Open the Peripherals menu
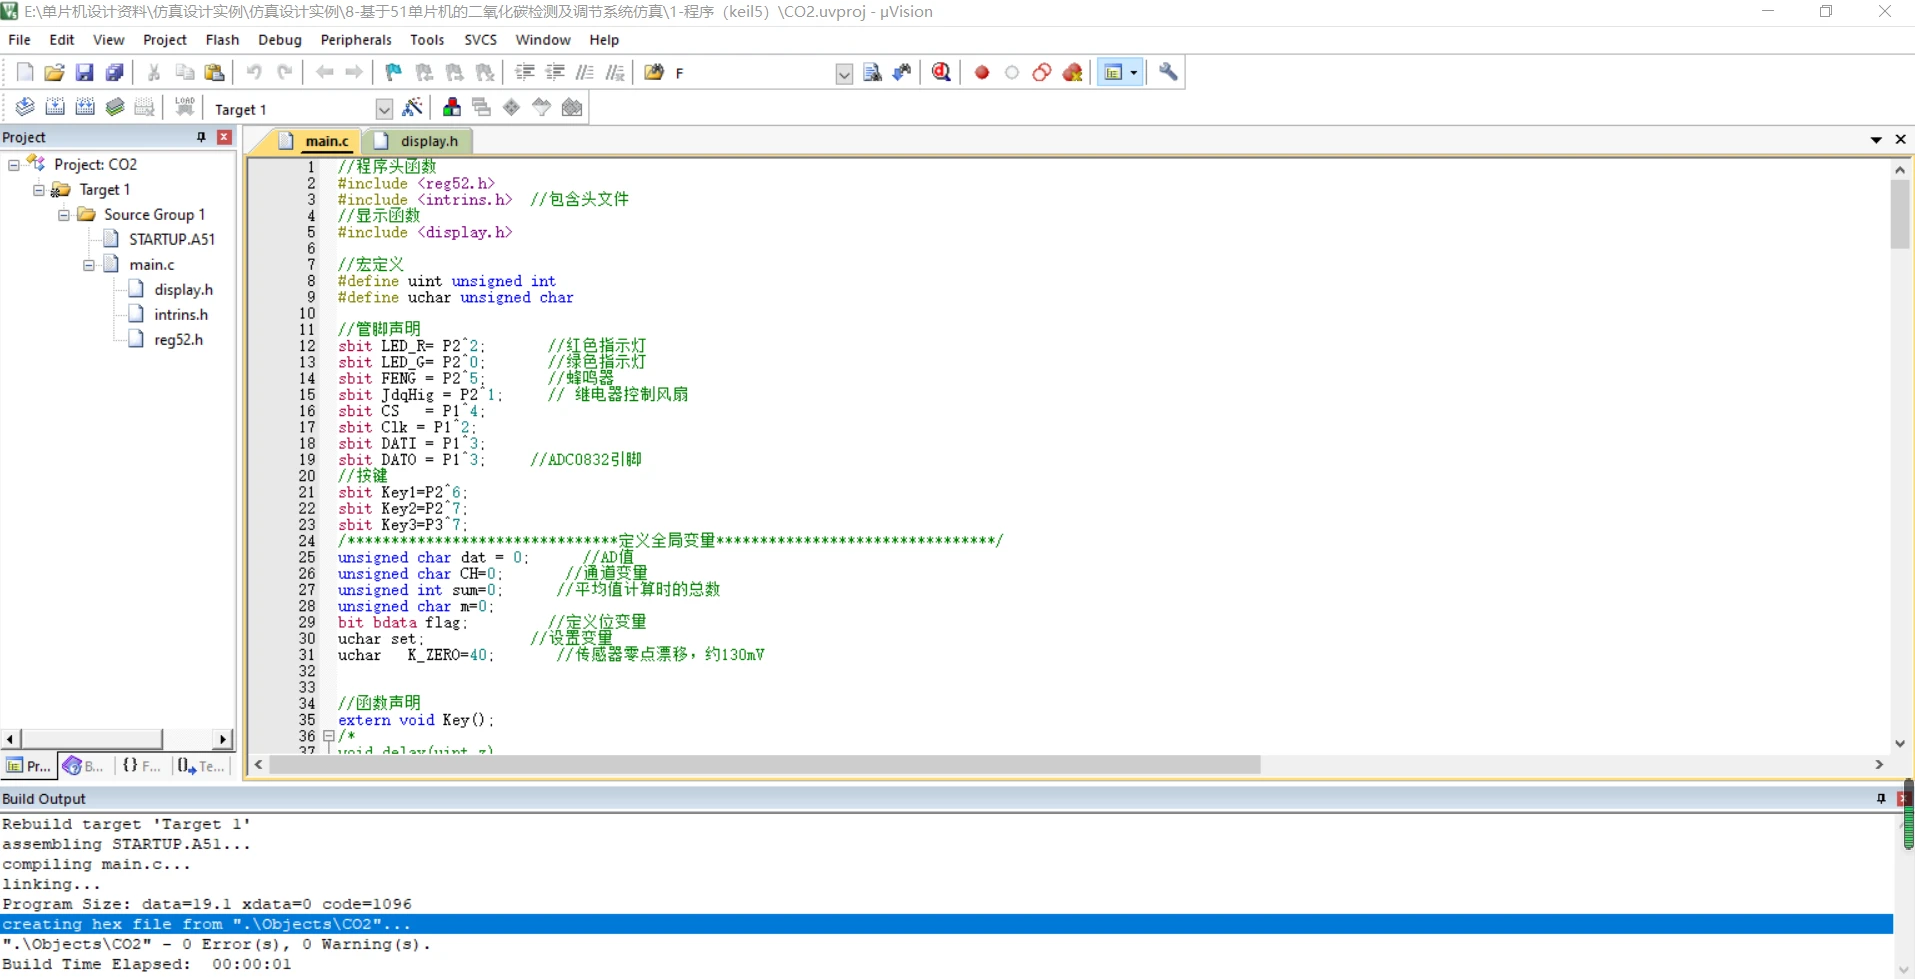This screenshot has height=979, width=1915. click(x=356, y=40)
